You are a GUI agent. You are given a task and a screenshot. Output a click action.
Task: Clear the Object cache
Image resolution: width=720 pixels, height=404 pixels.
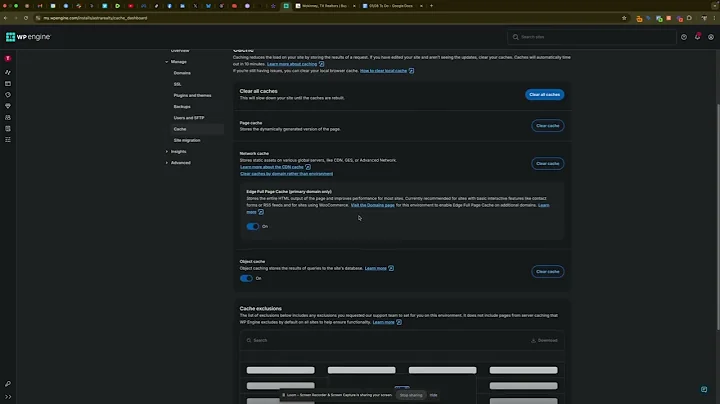click(x=548, y=272)
